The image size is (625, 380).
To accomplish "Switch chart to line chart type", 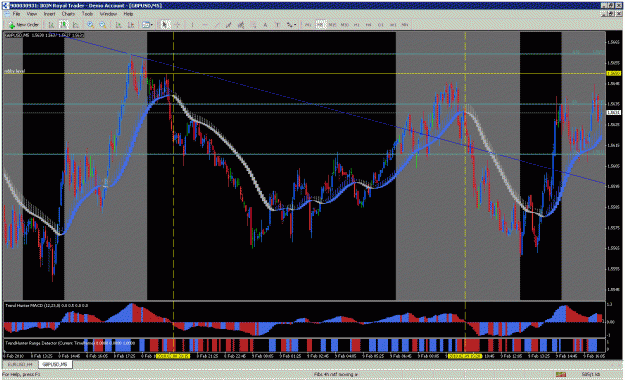I will point(76,25).
